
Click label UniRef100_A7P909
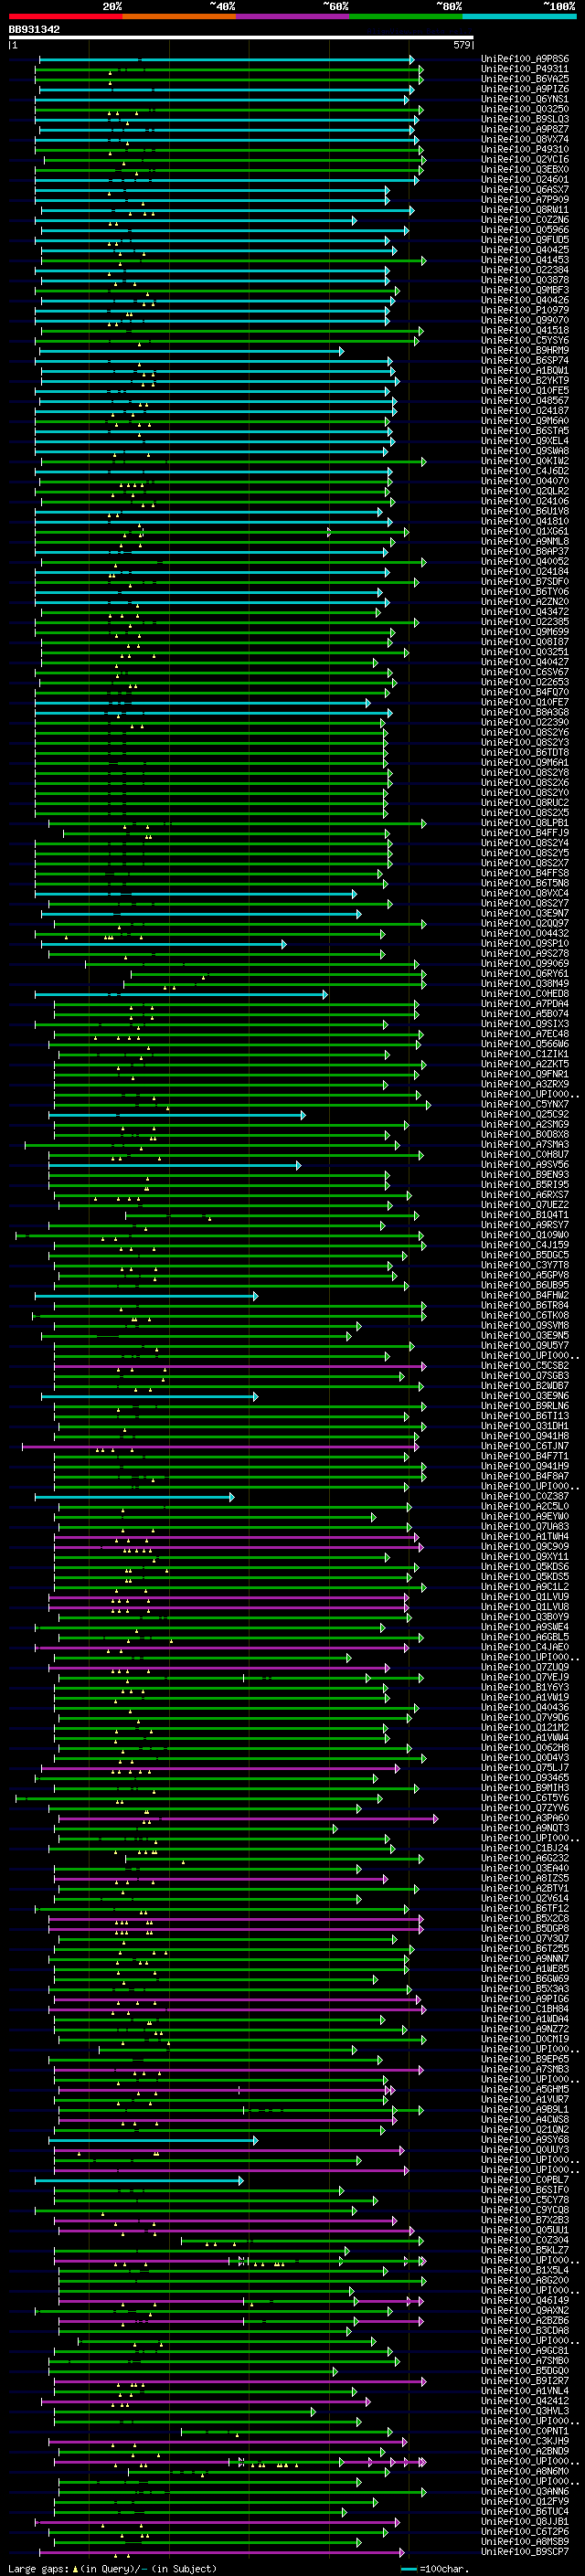click(525, 200)
